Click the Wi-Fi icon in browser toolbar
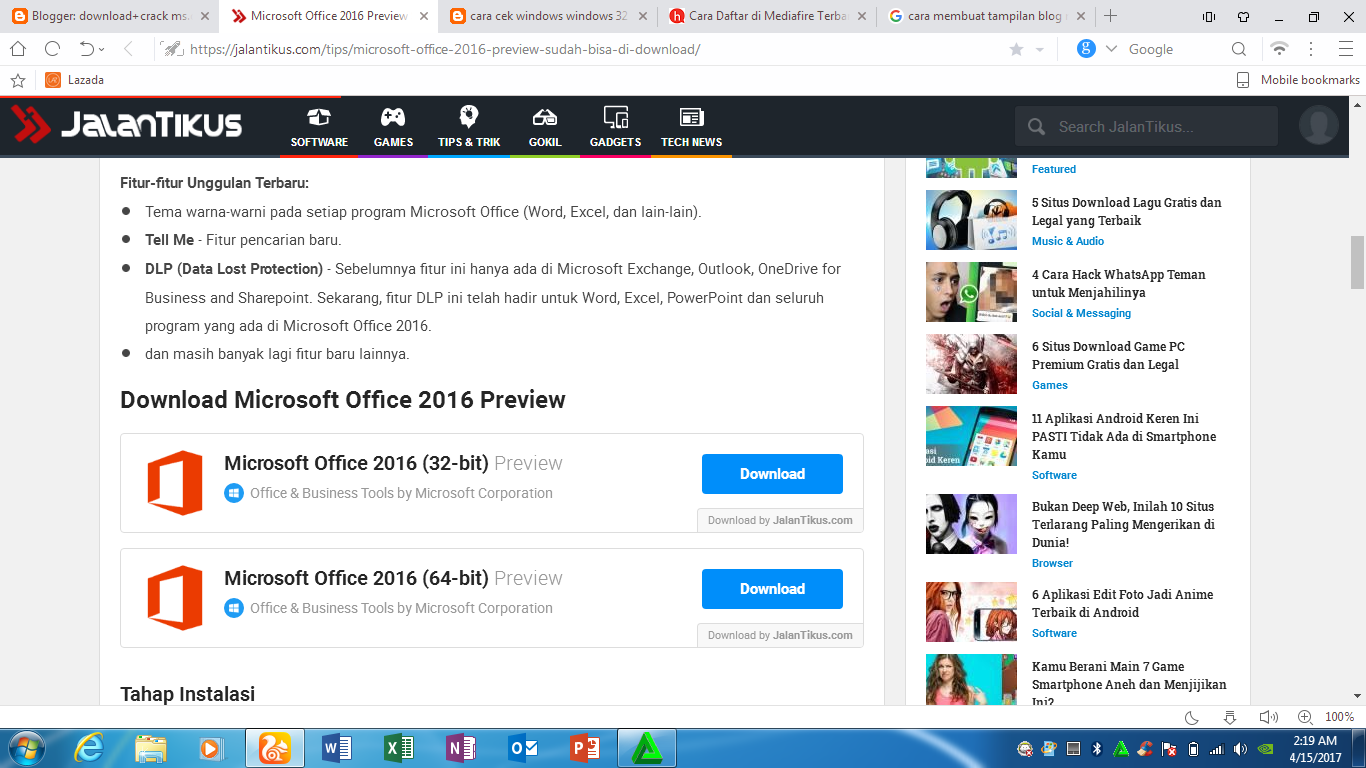 coord(1279,49)
